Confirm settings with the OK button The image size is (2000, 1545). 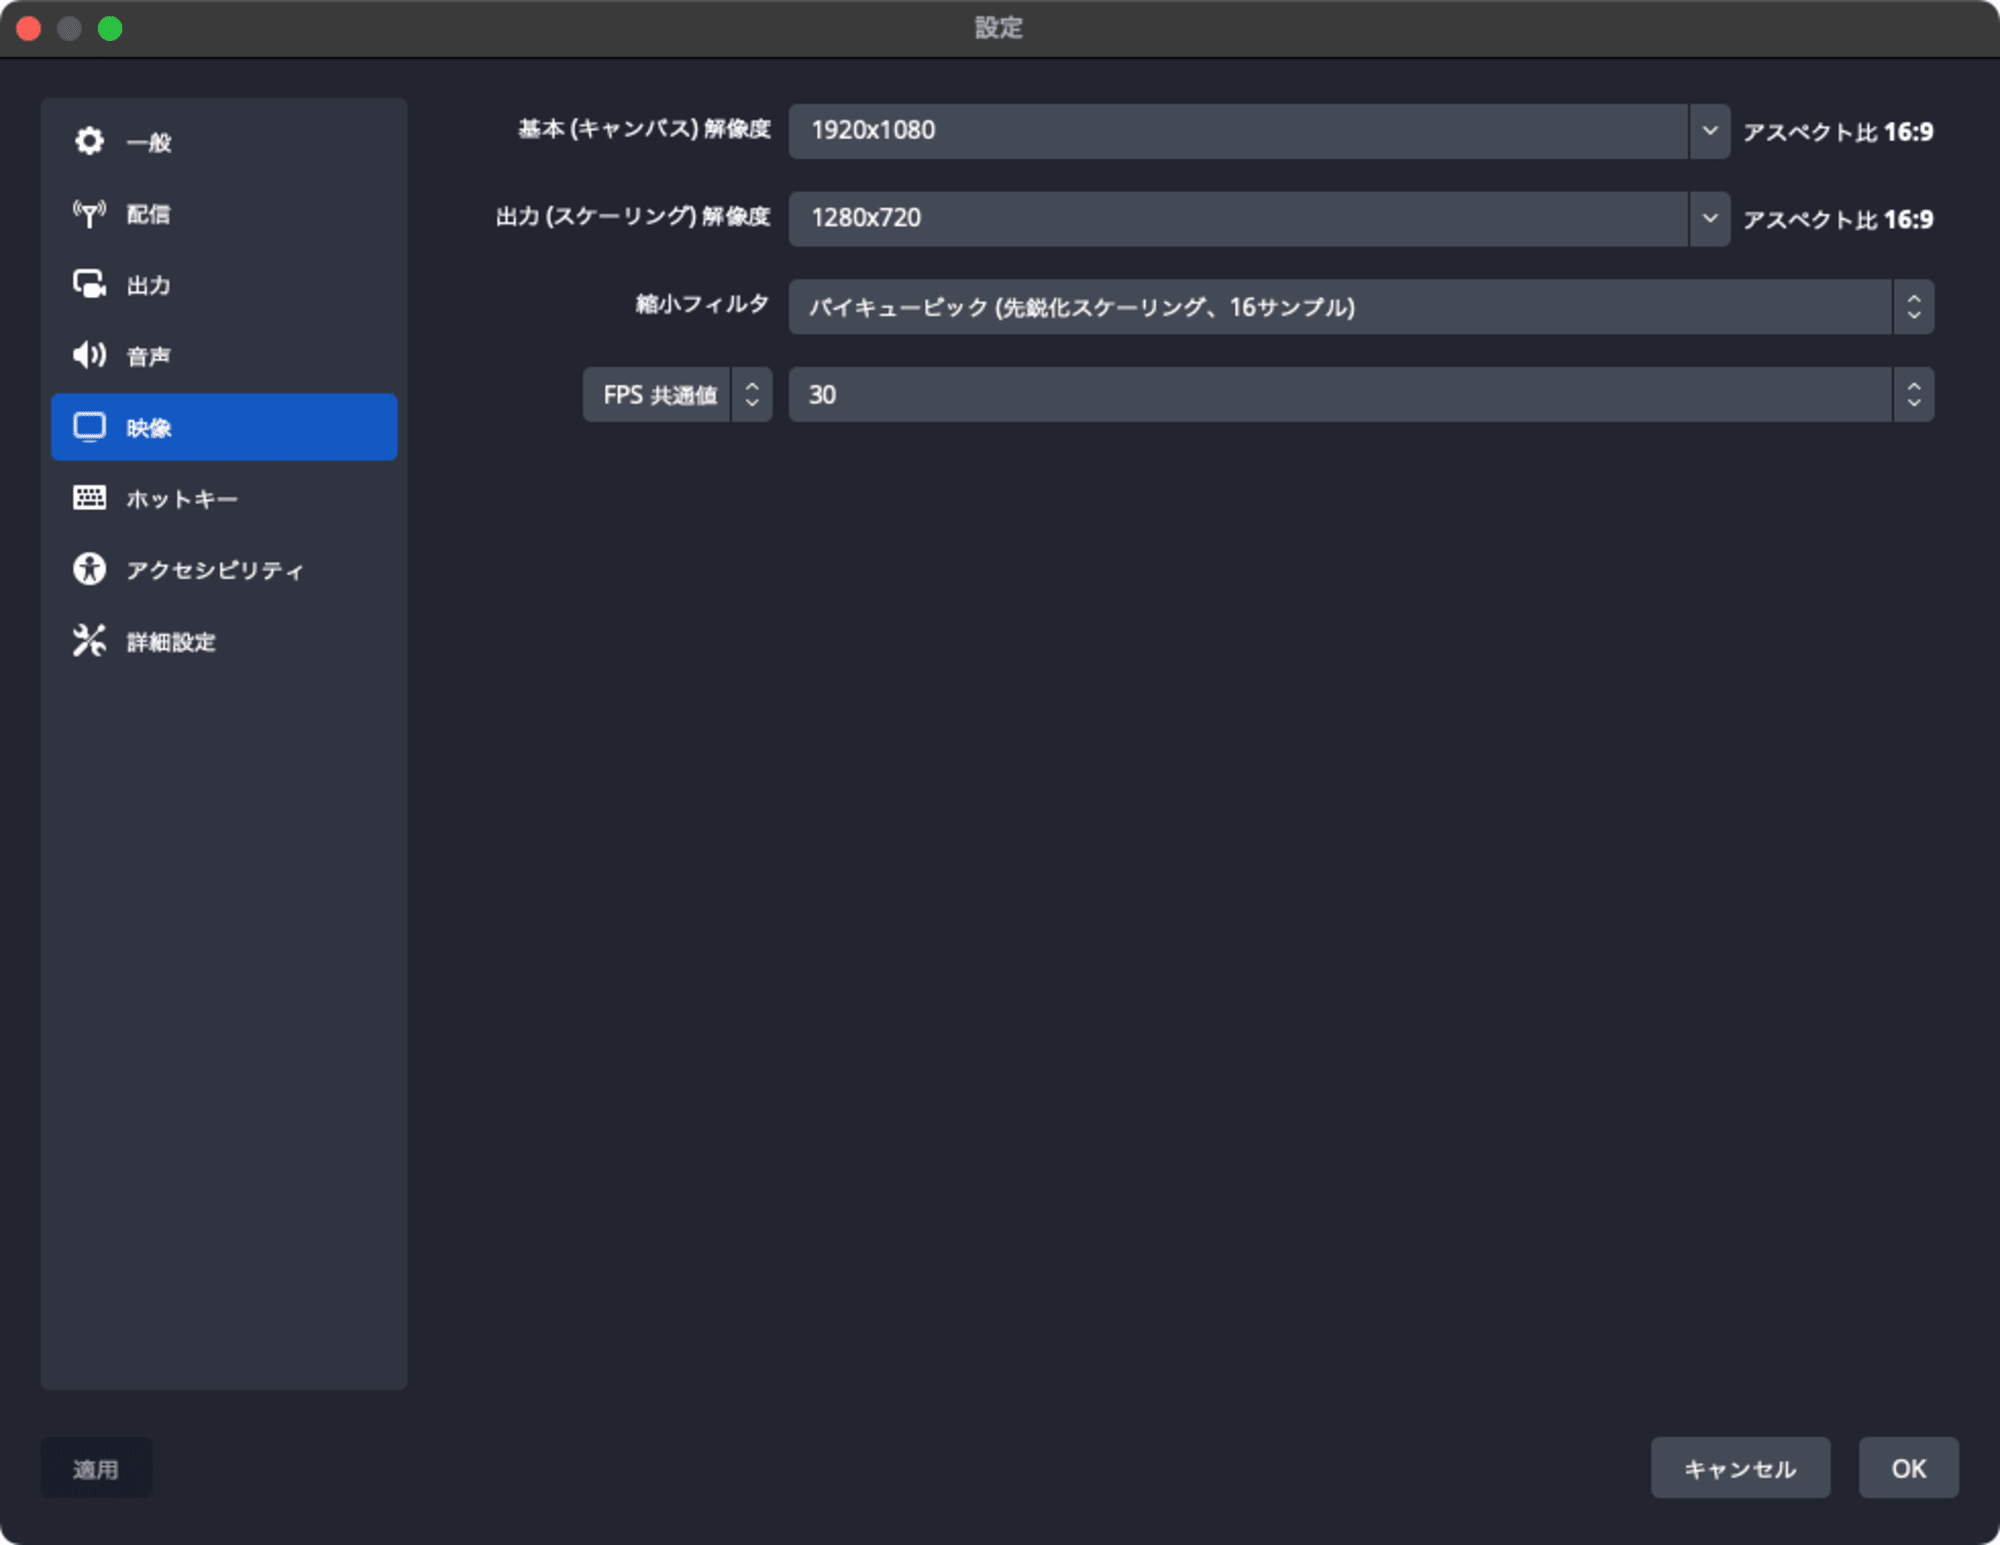[1908, 1468]
